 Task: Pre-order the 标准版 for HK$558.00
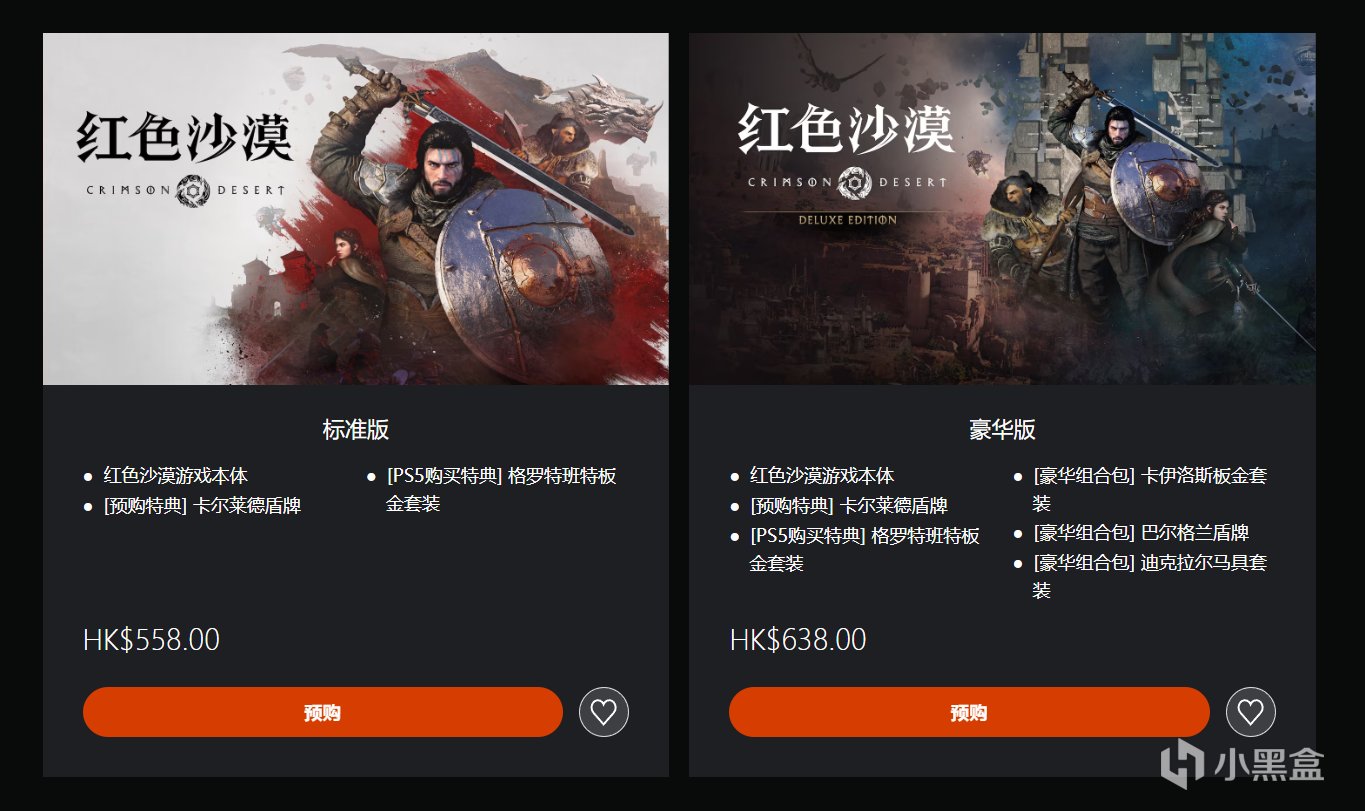tap(323, 712)
